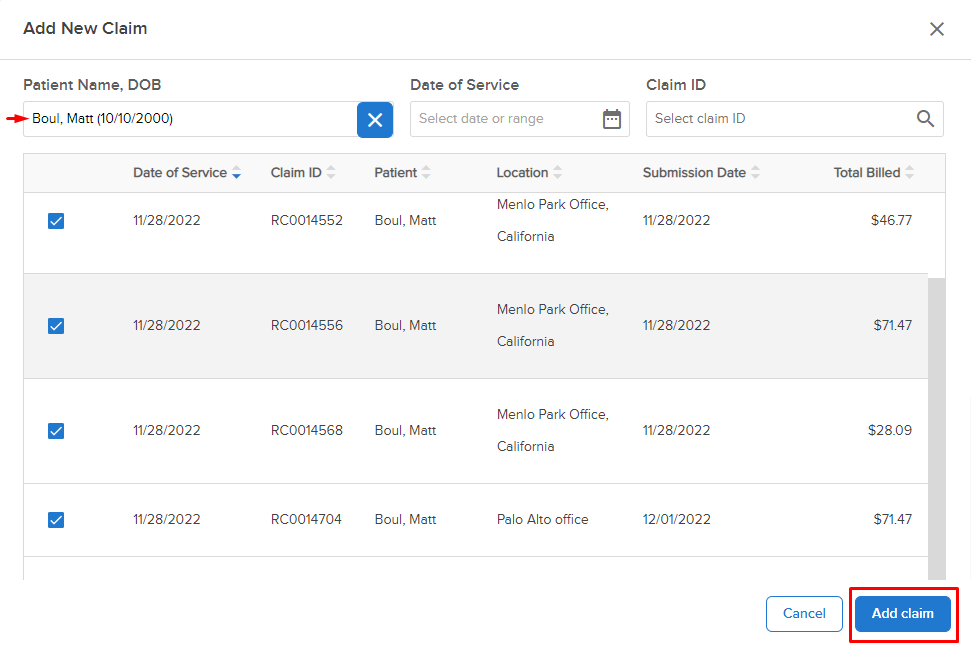Click the Add New Claim dialog title
The width and height of the screenshot is (971, 645).
(85, 28)
